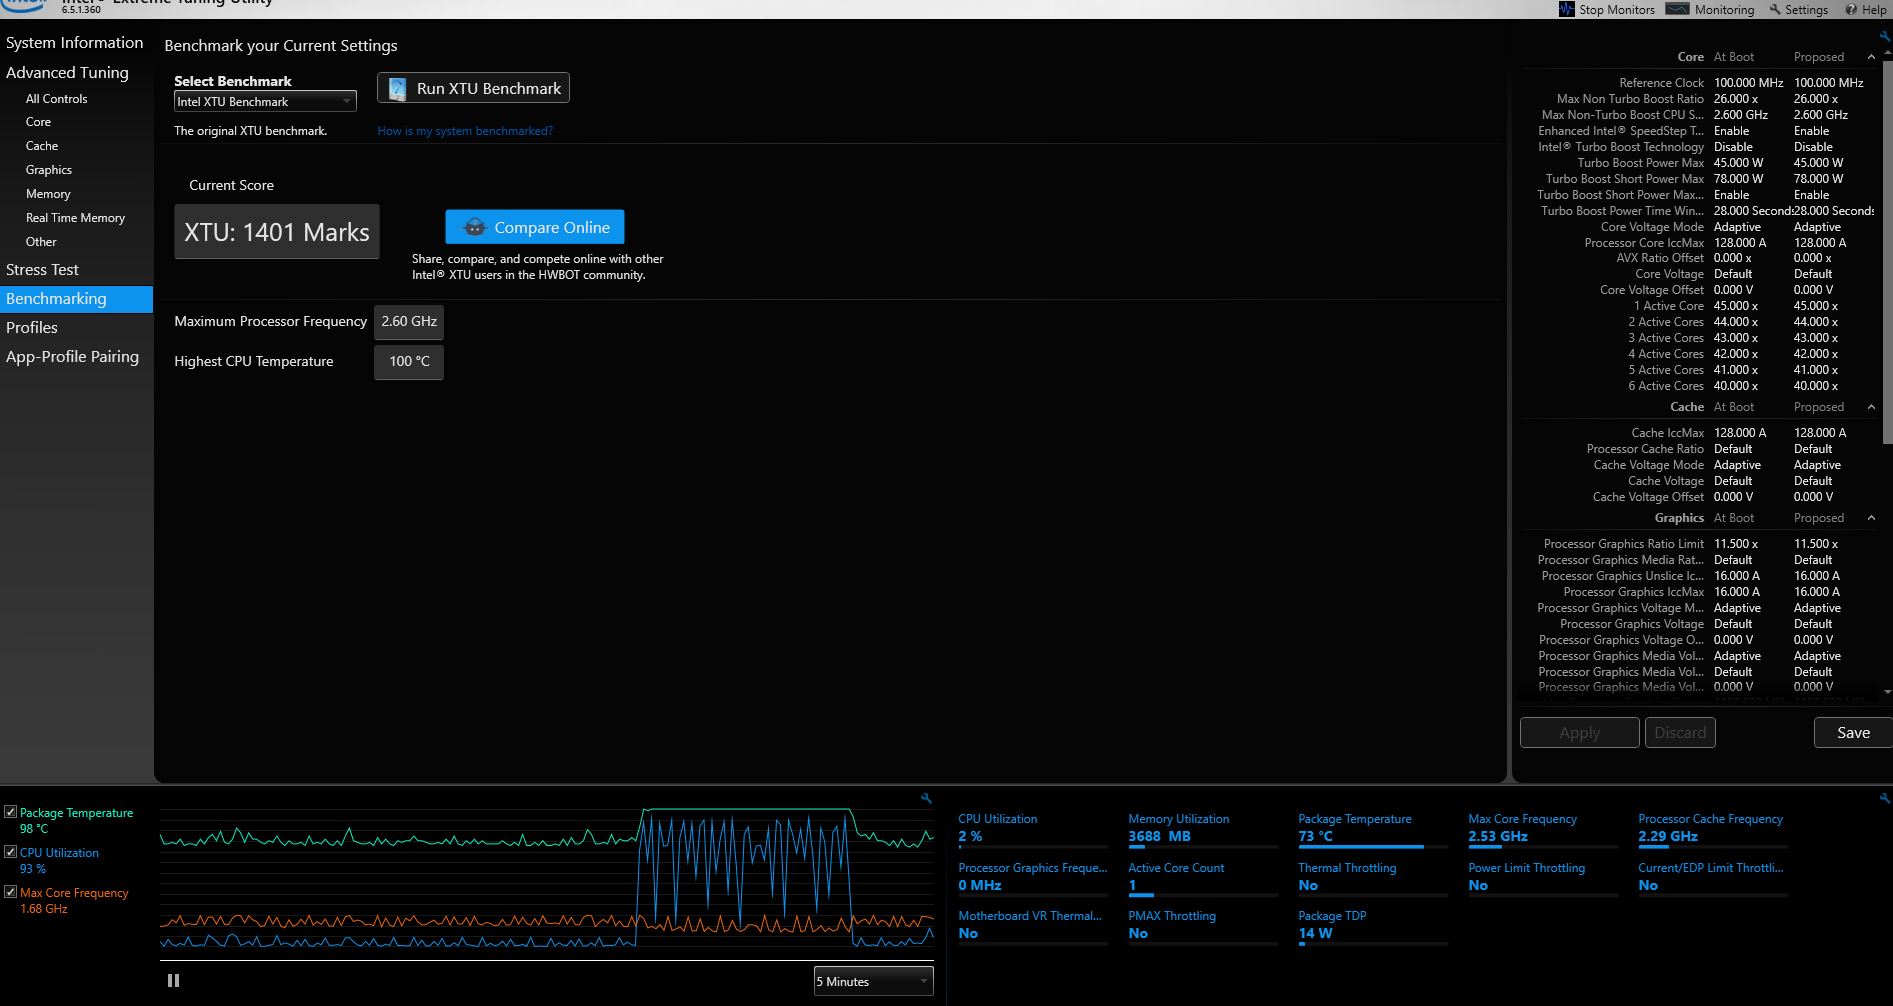Open System Information section
This screenshot has width=1893, height=1006.
(x=75, y=43)
